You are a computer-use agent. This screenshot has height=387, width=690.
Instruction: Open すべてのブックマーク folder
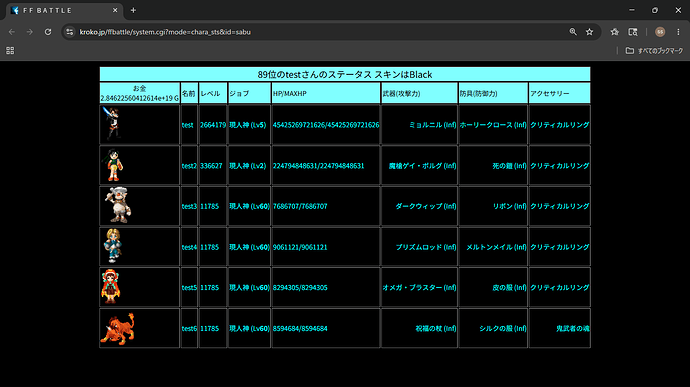coord(654,51)
